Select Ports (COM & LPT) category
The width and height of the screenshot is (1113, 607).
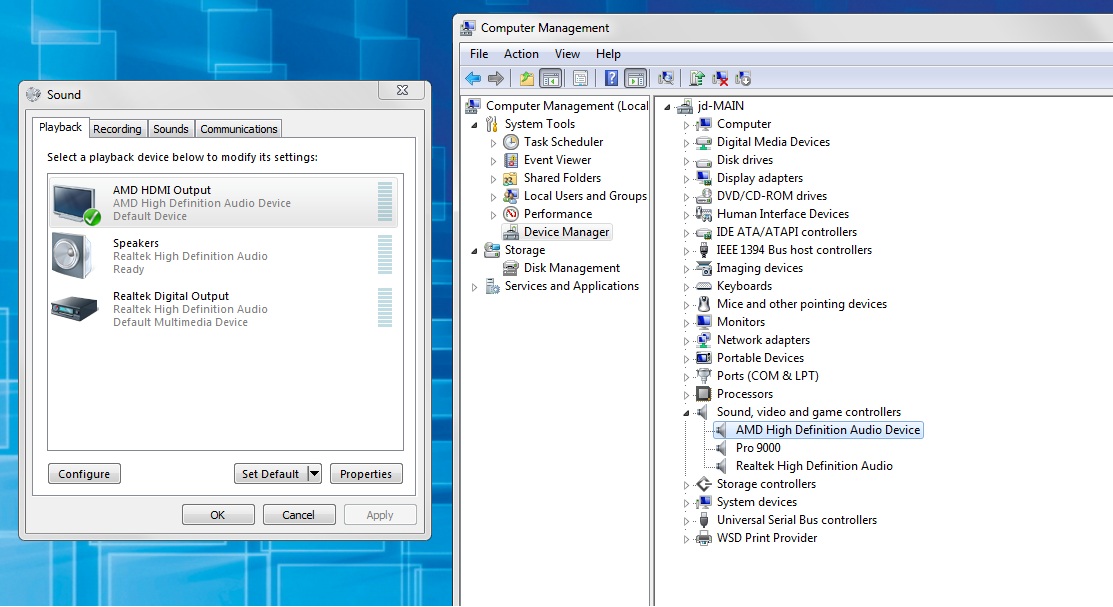(x=767, y=376)
